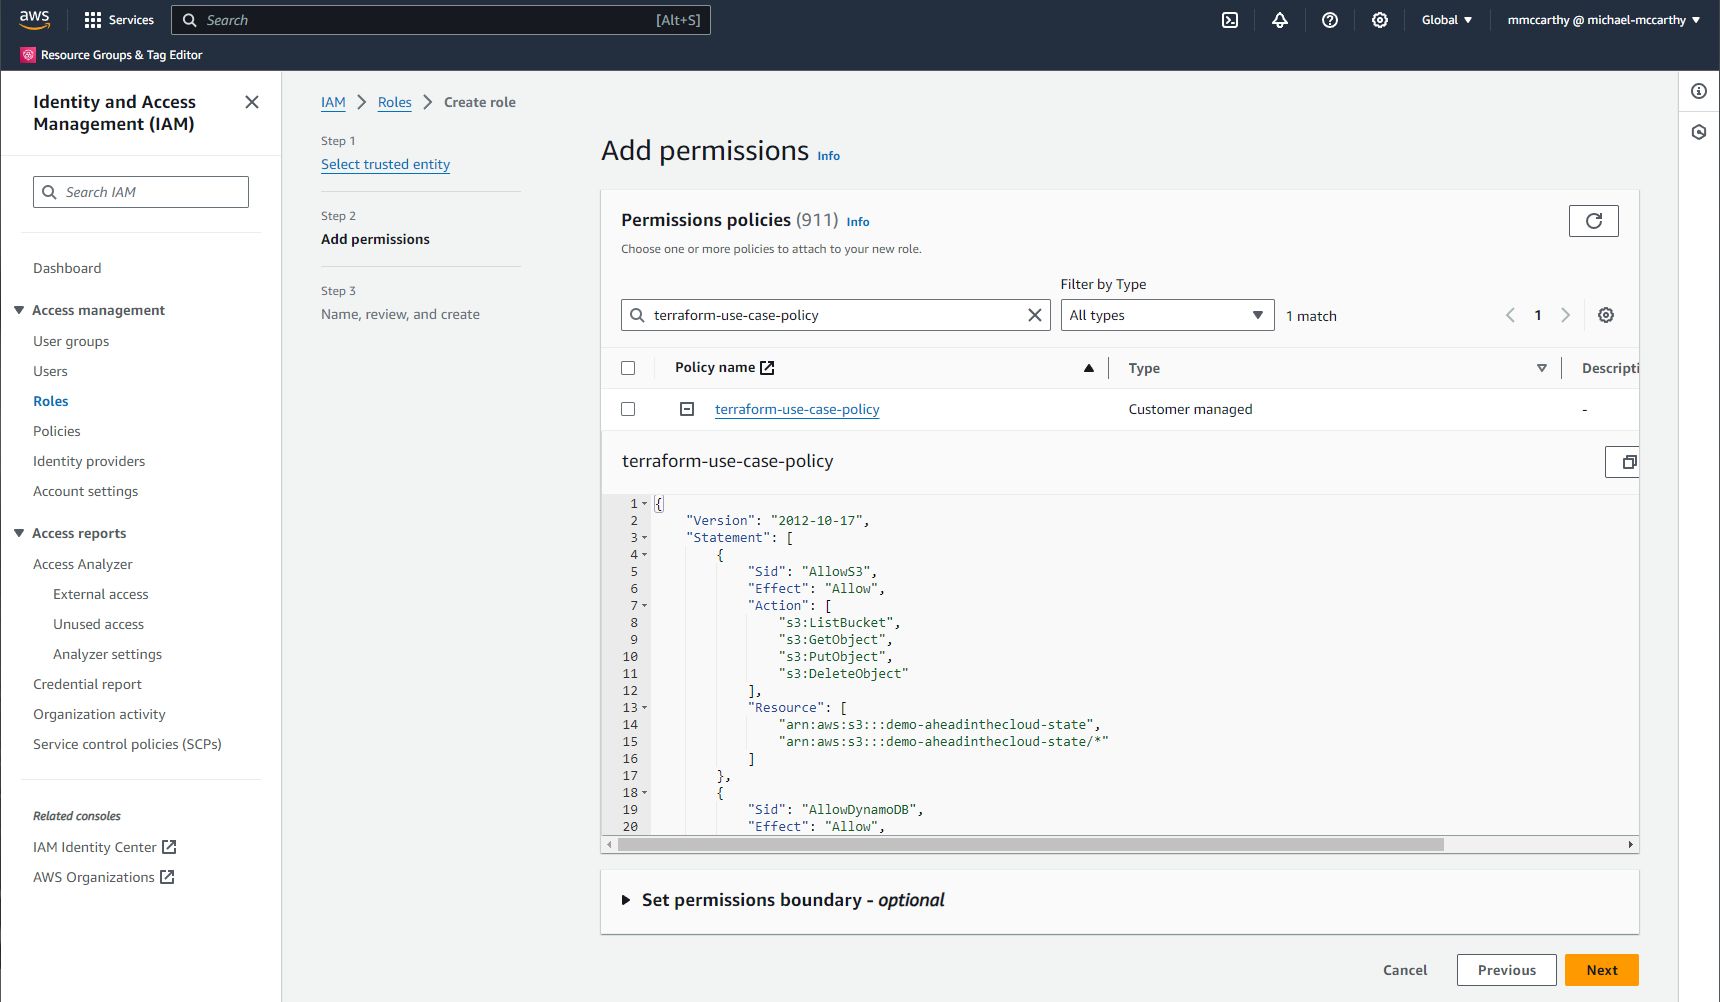Click the Next button

(x=1602, y=970)
